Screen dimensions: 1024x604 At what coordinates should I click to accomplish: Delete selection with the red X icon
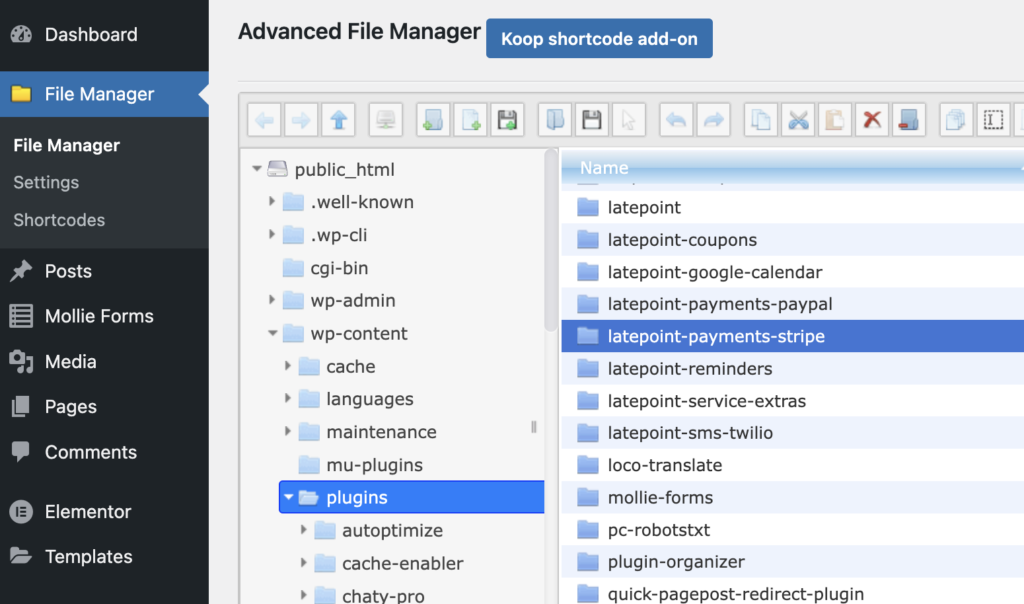tap(871, 119)
